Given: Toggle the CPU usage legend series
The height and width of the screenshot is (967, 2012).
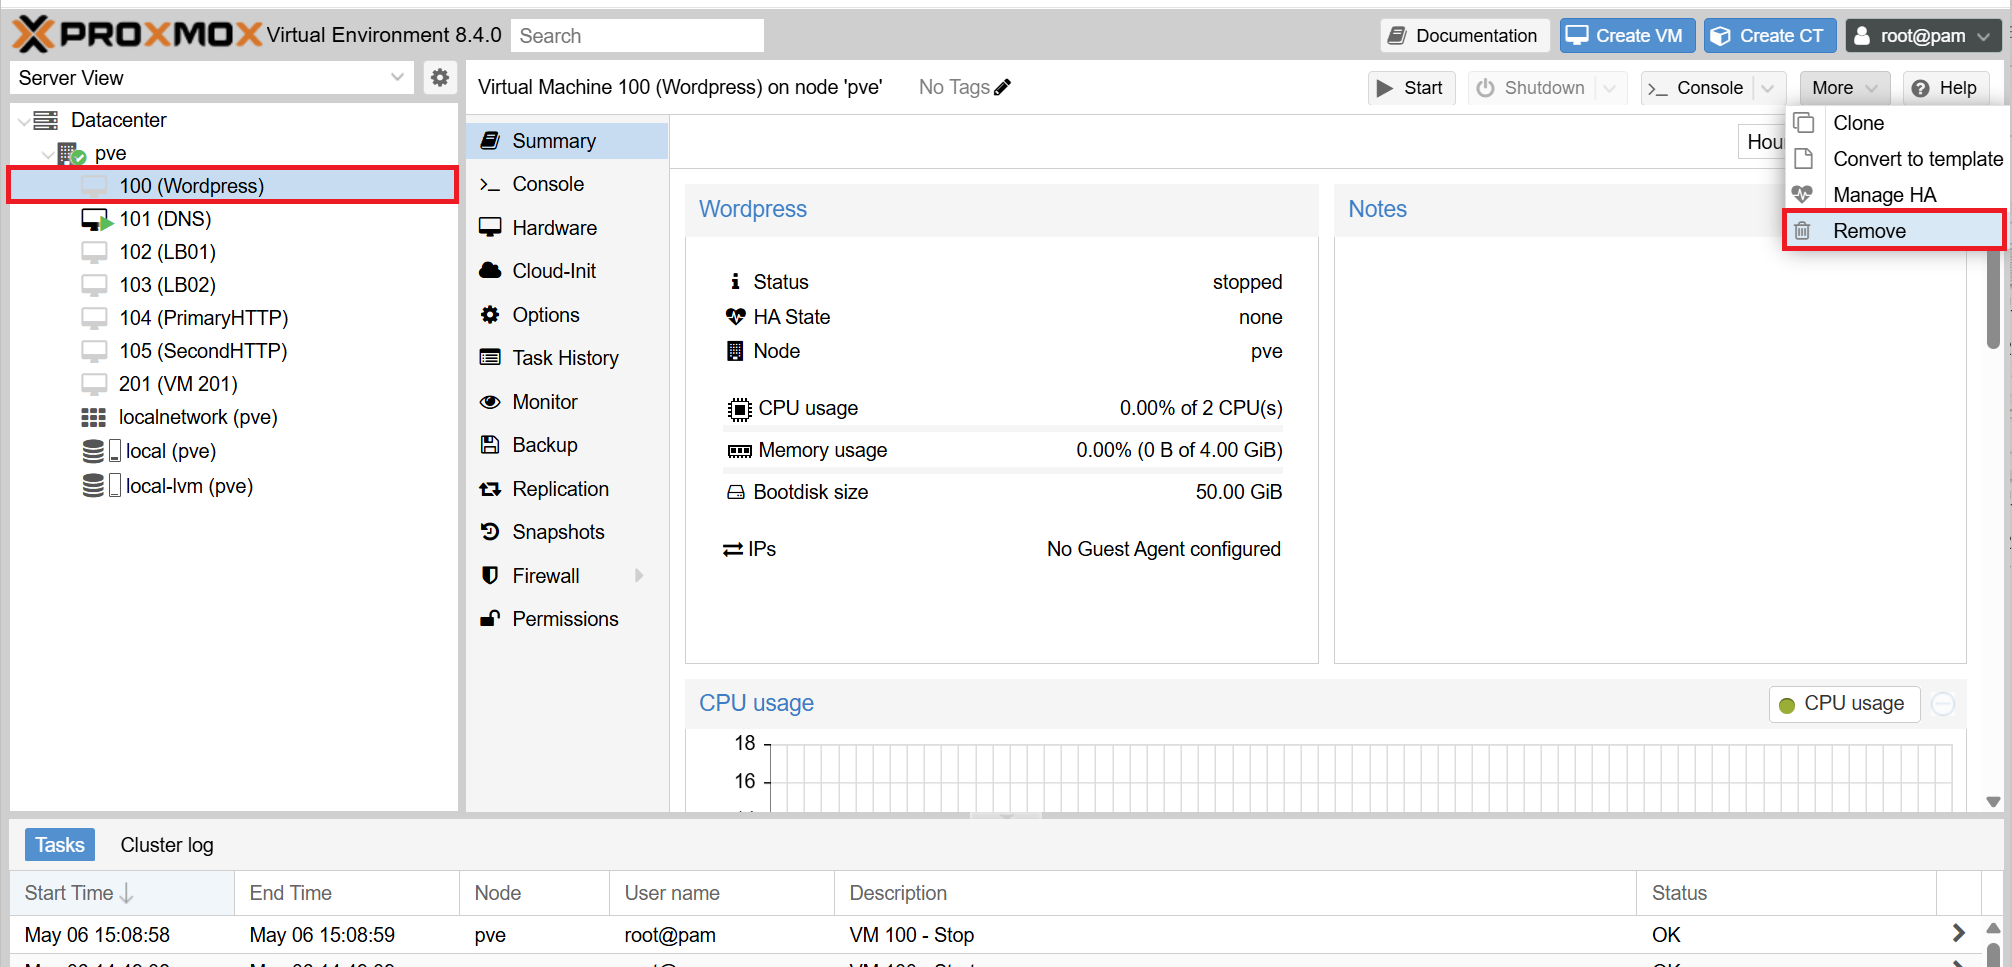Looking at the screenshot, I should point(1843,704).
